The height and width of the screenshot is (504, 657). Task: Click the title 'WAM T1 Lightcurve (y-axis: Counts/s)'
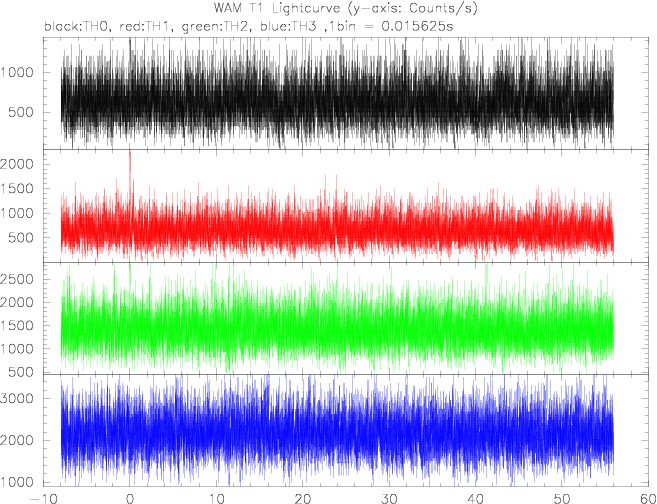[346, 8]
